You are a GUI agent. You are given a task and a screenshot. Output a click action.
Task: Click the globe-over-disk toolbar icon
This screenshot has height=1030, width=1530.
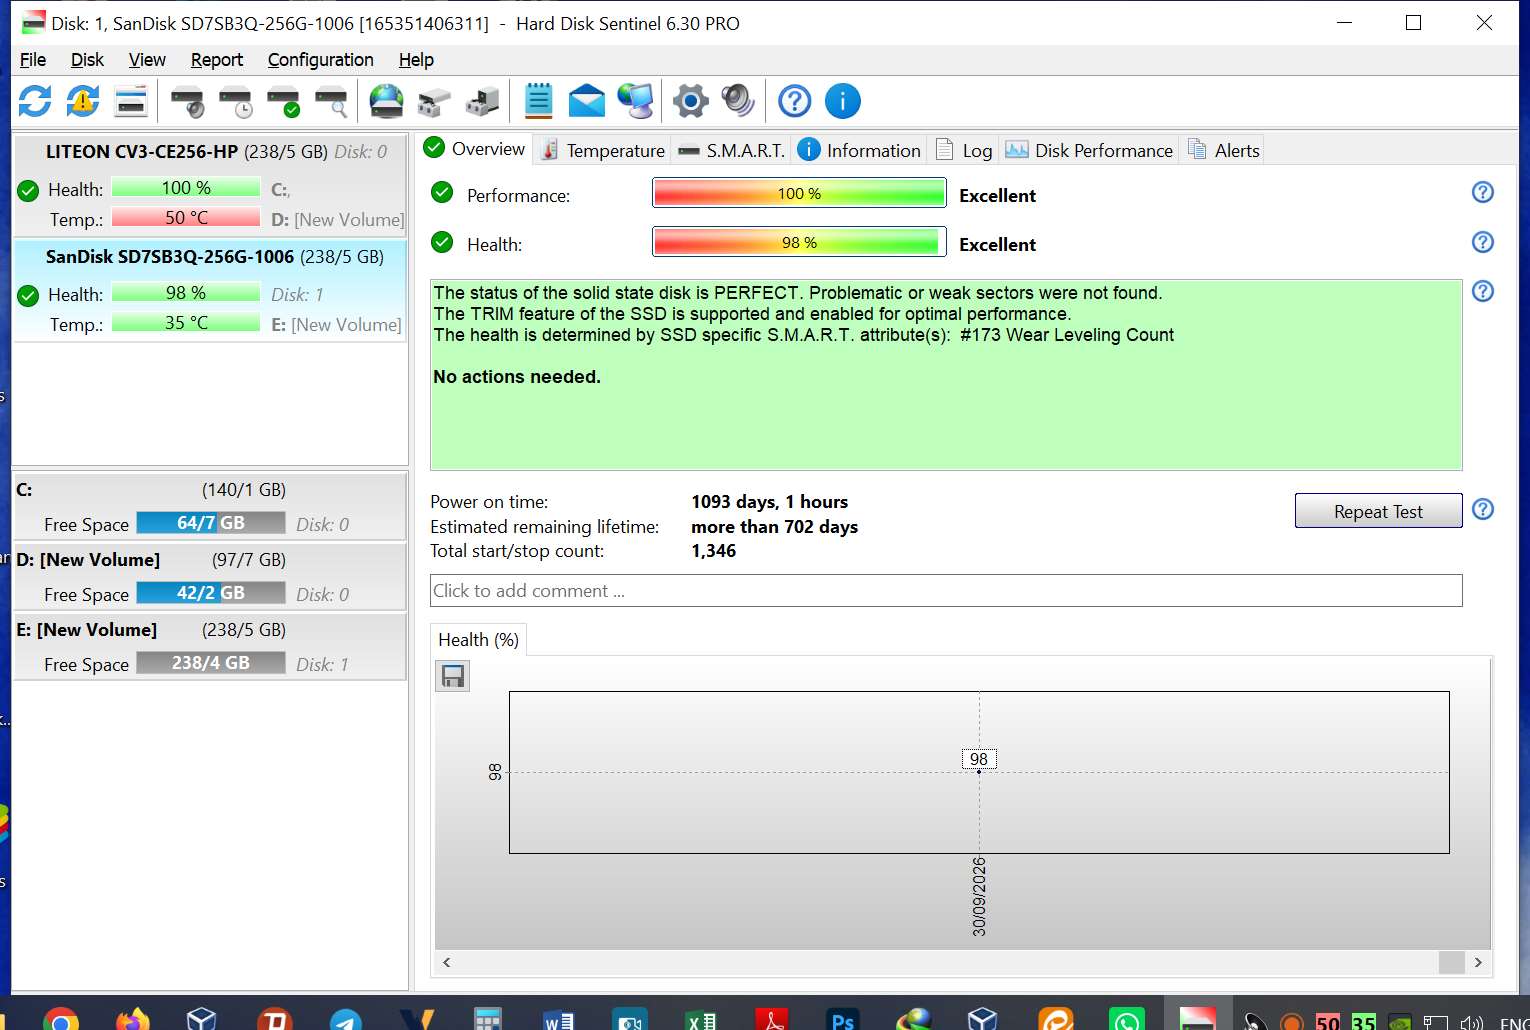pyautogui.click(x=386, y=101)
